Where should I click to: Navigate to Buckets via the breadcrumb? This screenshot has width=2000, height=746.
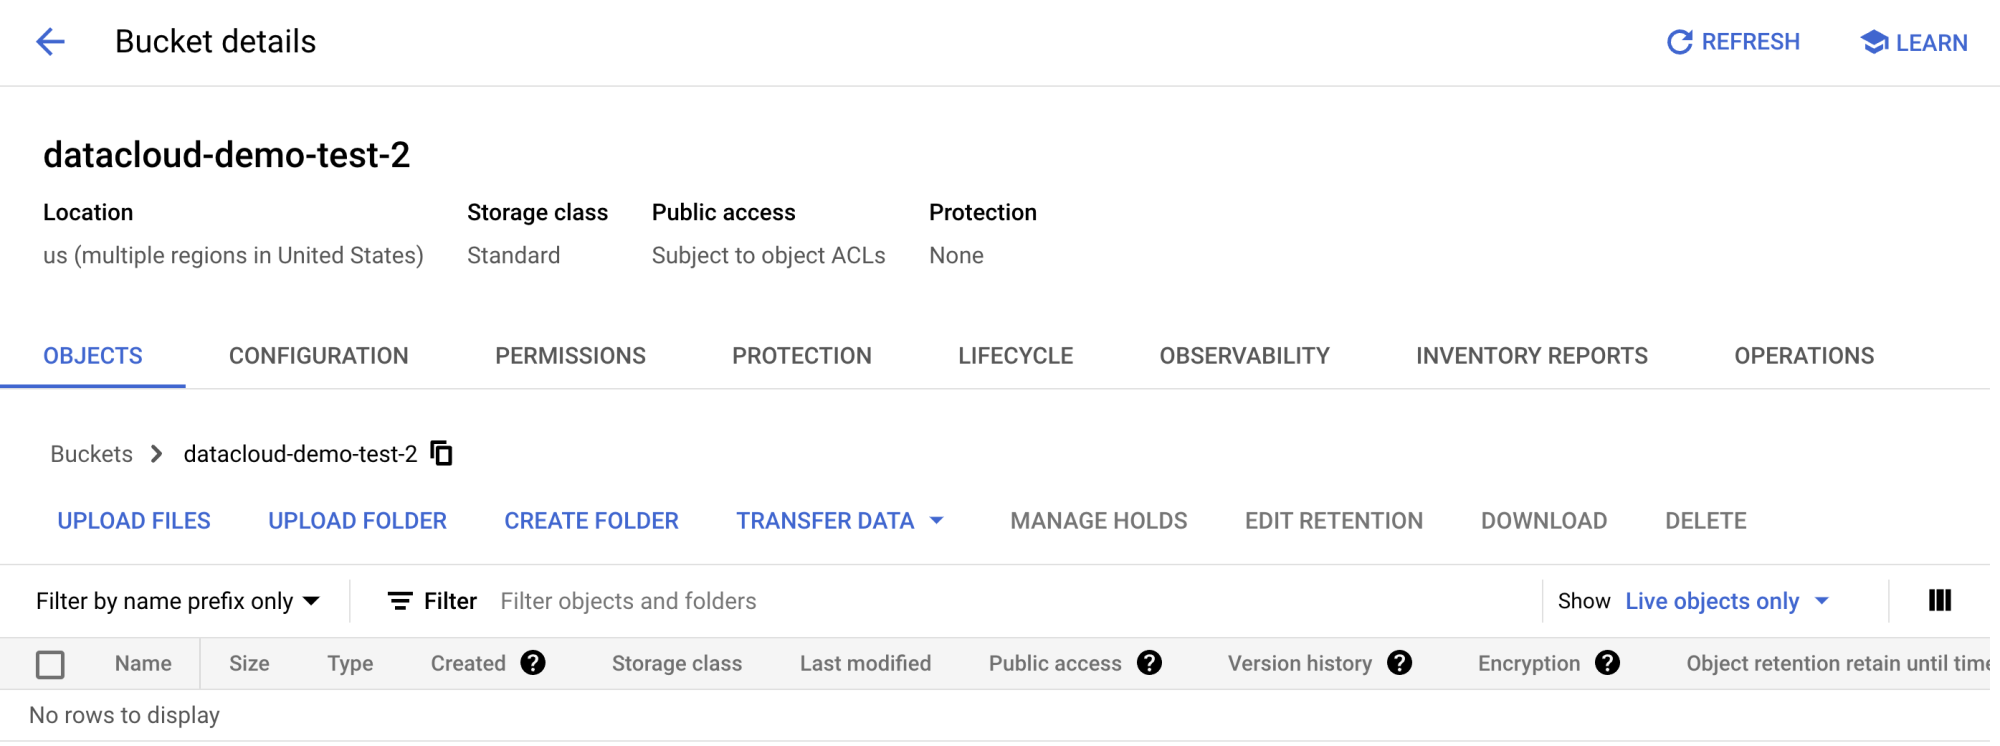[x=91, y=453]
